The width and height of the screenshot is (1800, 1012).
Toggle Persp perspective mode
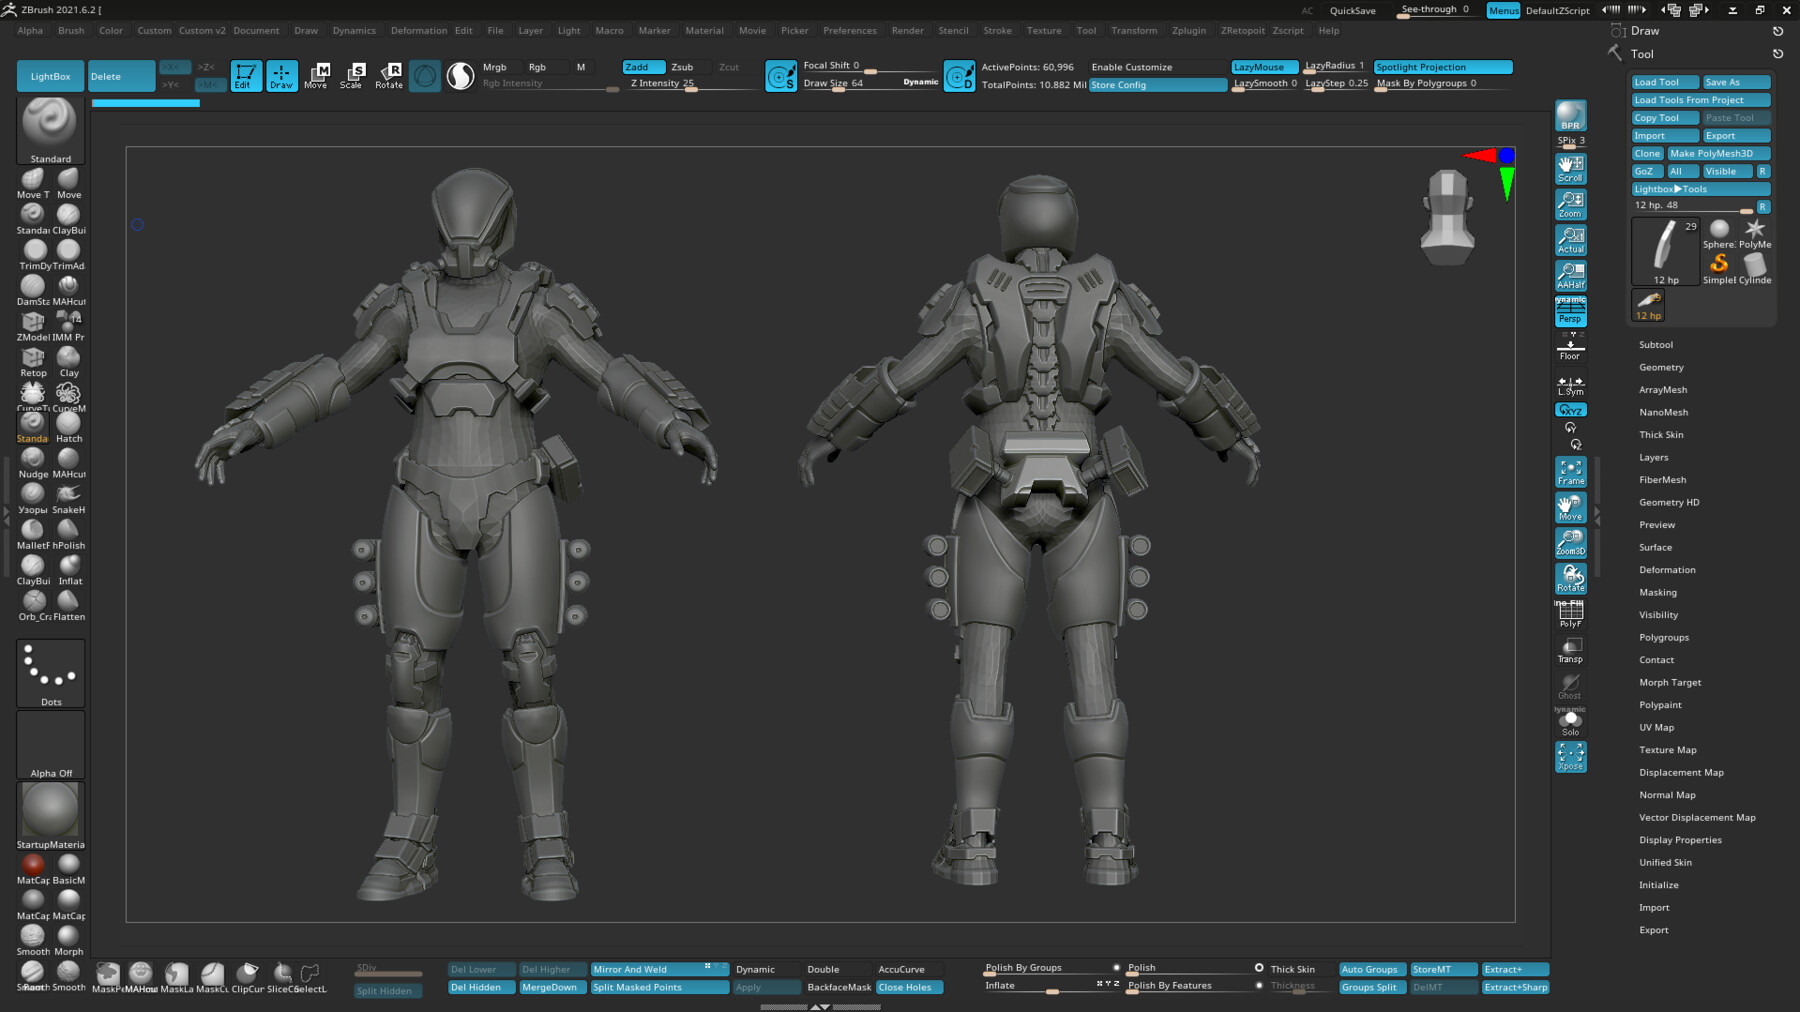pos(1570,313)
